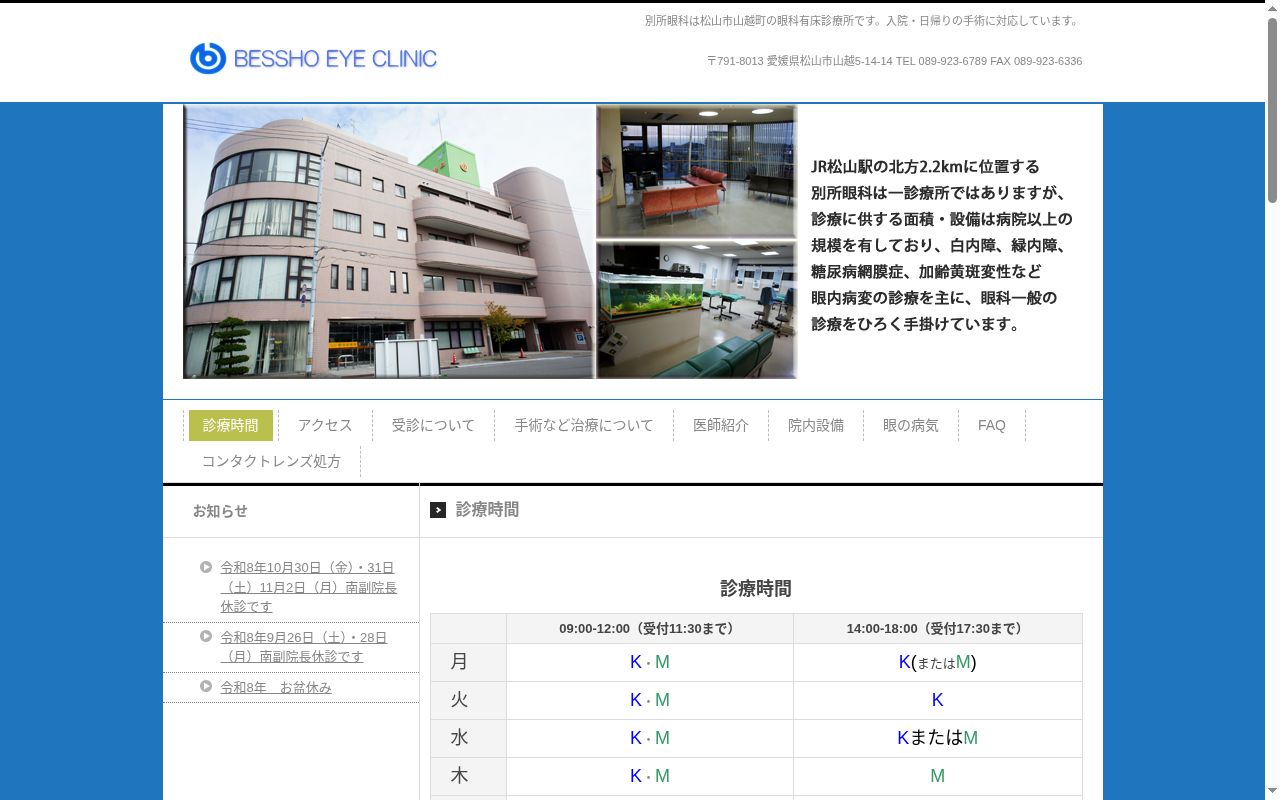Open 眼の病気 navigation item
The height and width of the screenshot is (800, 1280).
(x=911, y=425)
